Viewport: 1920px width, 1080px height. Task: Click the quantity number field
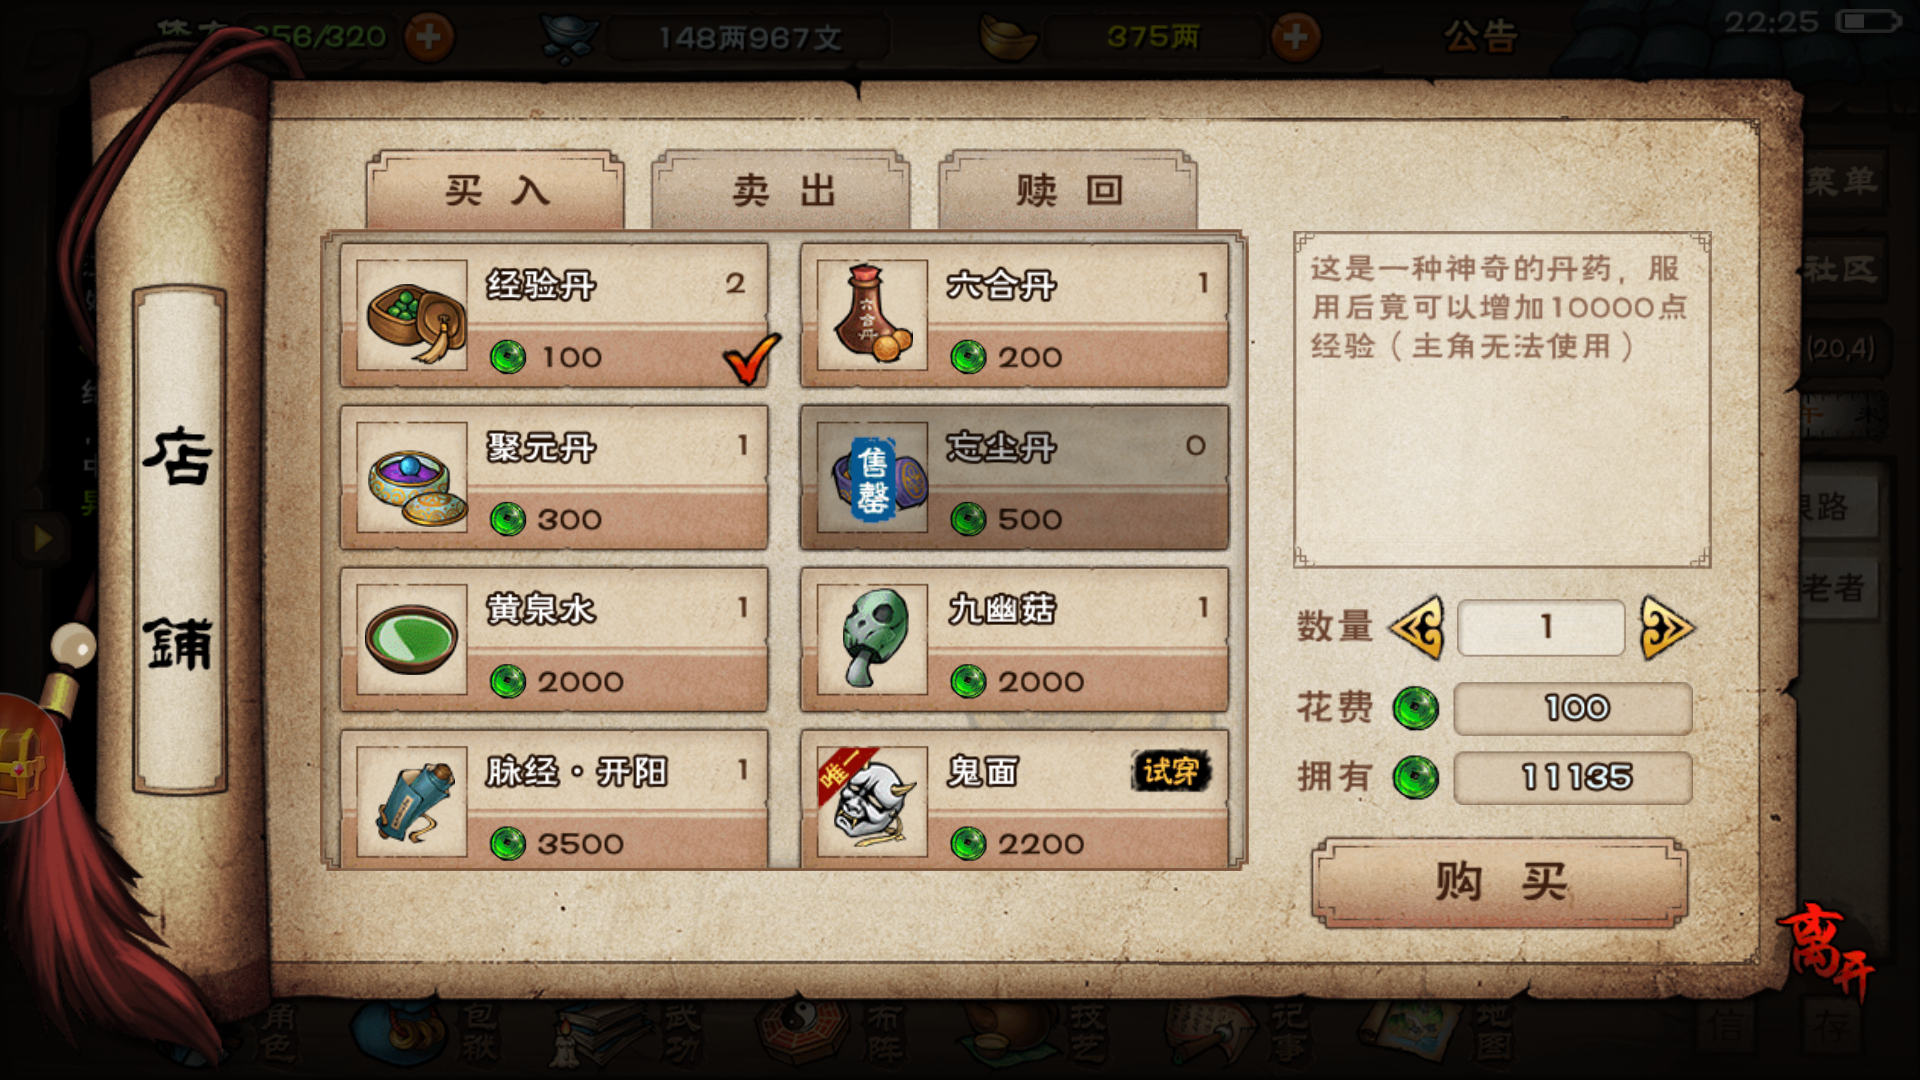coord(1541,628)
